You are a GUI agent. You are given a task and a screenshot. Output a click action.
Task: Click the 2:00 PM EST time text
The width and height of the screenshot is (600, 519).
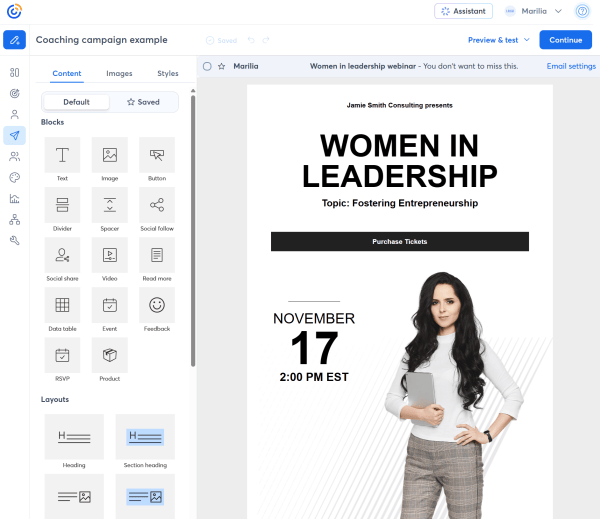[x=314, y=377]
